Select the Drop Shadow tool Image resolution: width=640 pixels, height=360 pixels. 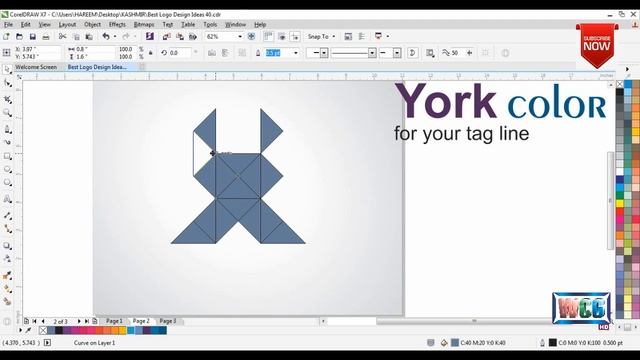tap(7, 246)
